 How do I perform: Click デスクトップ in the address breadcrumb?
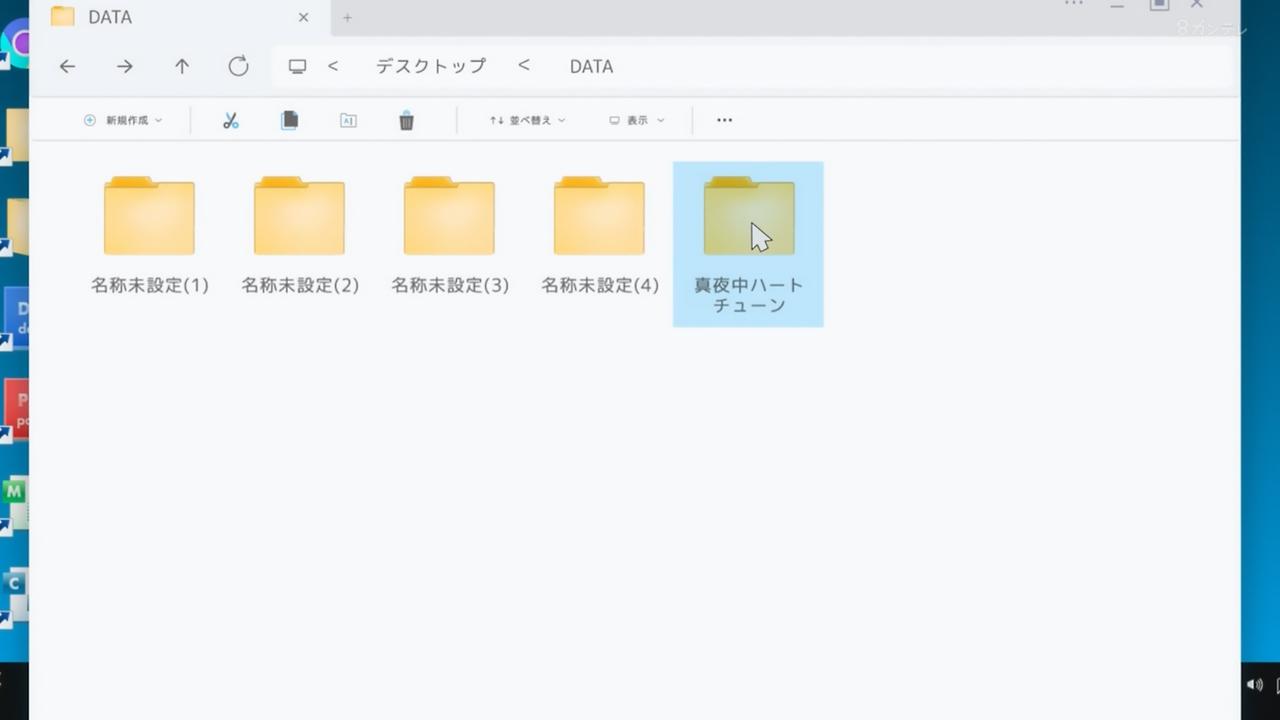[430, 66]
